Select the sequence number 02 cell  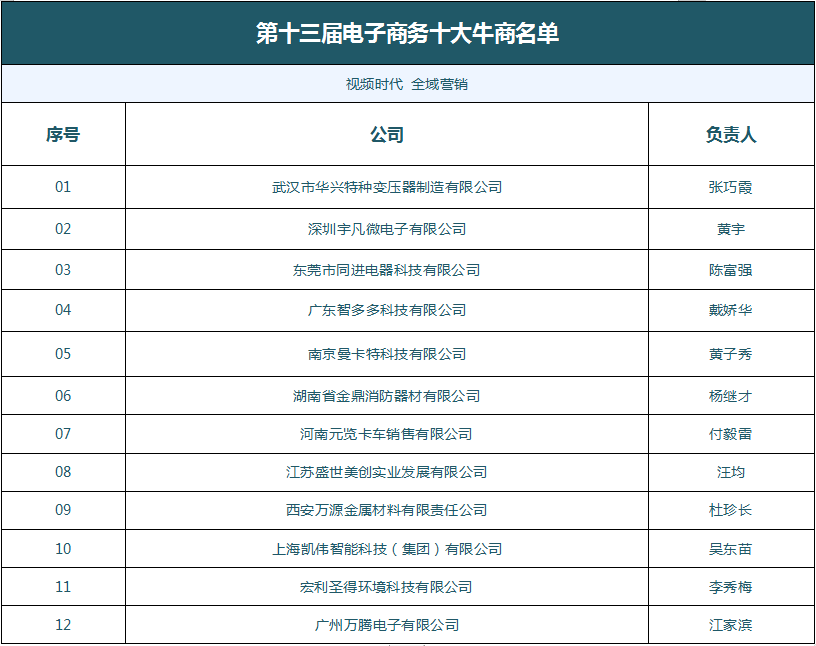pos(63,229)
